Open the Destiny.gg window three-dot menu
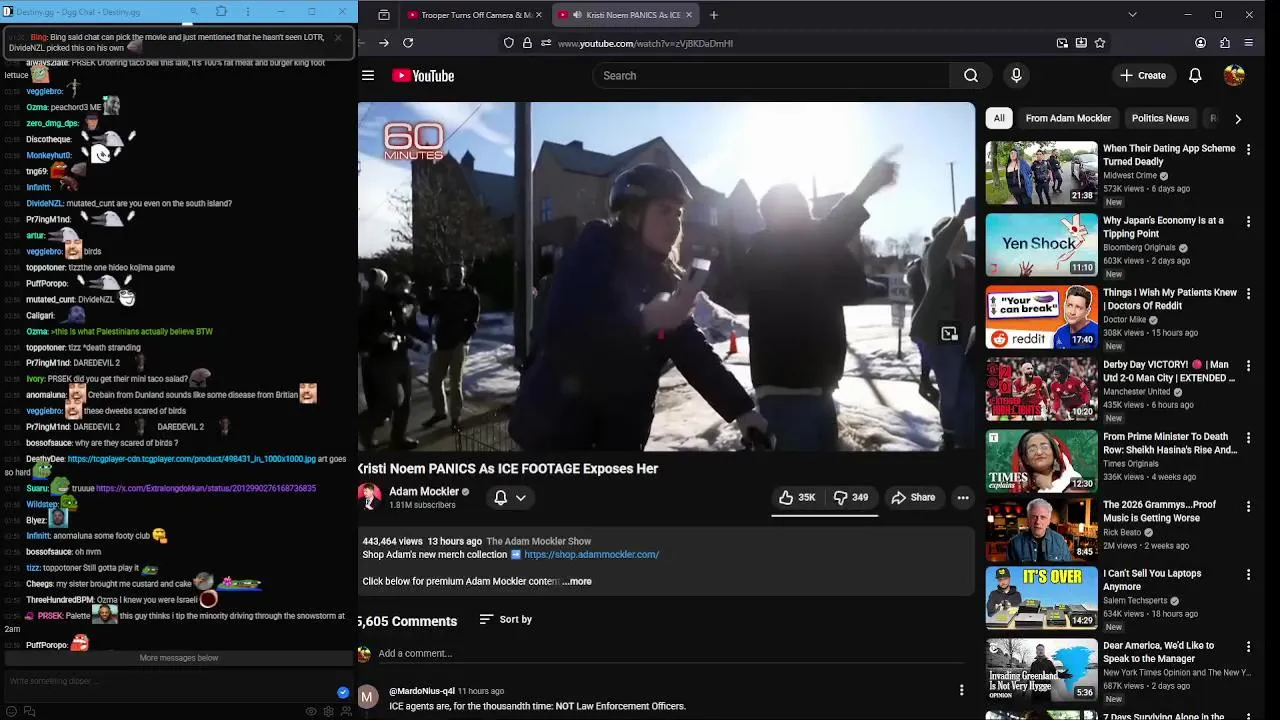The height and width of the screenshot is (720, 1280). (248, 12)
